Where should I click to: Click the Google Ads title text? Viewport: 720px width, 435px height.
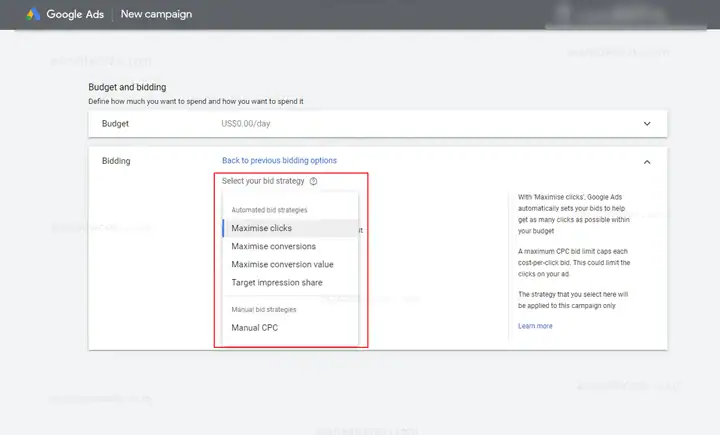(x=75, y=14)
